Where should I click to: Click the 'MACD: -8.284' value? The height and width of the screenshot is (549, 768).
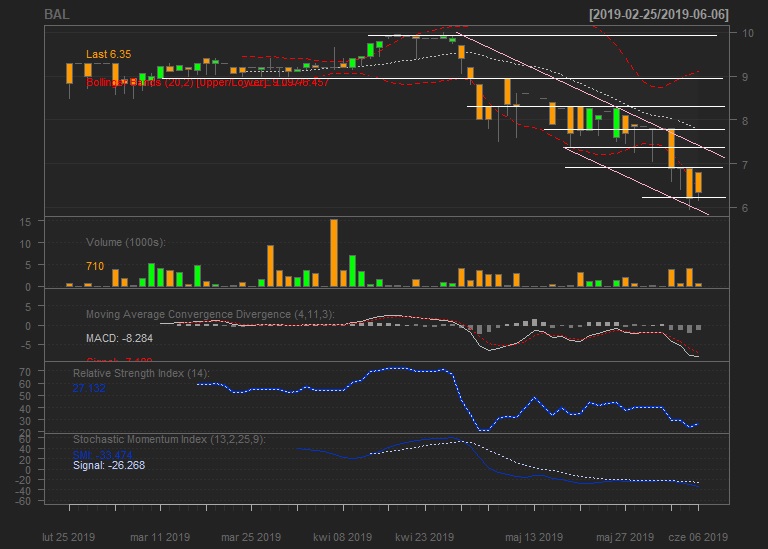pos(119,338)
